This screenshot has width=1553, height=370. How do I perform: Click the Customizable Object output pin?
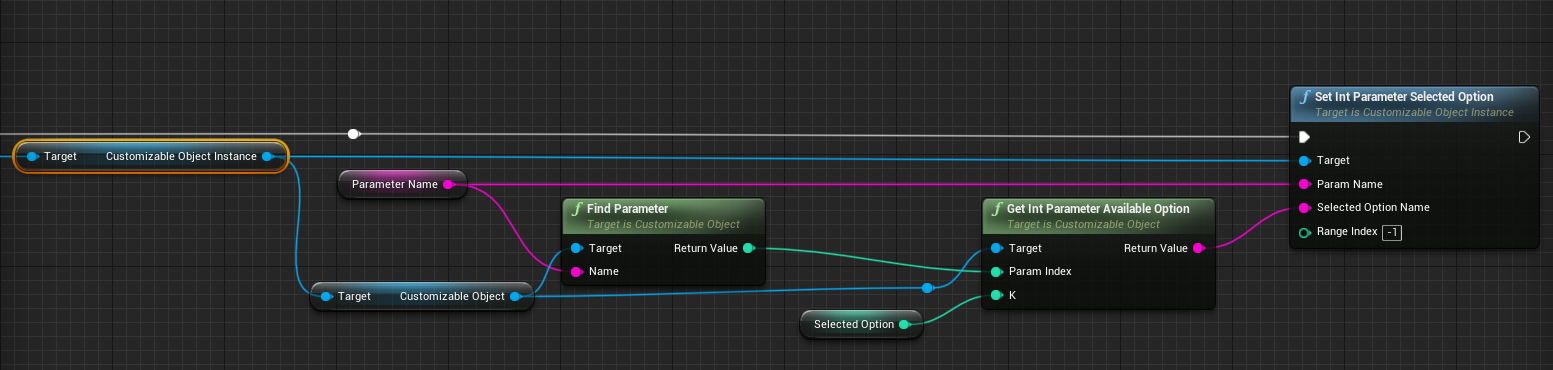(x=515, y=296)
